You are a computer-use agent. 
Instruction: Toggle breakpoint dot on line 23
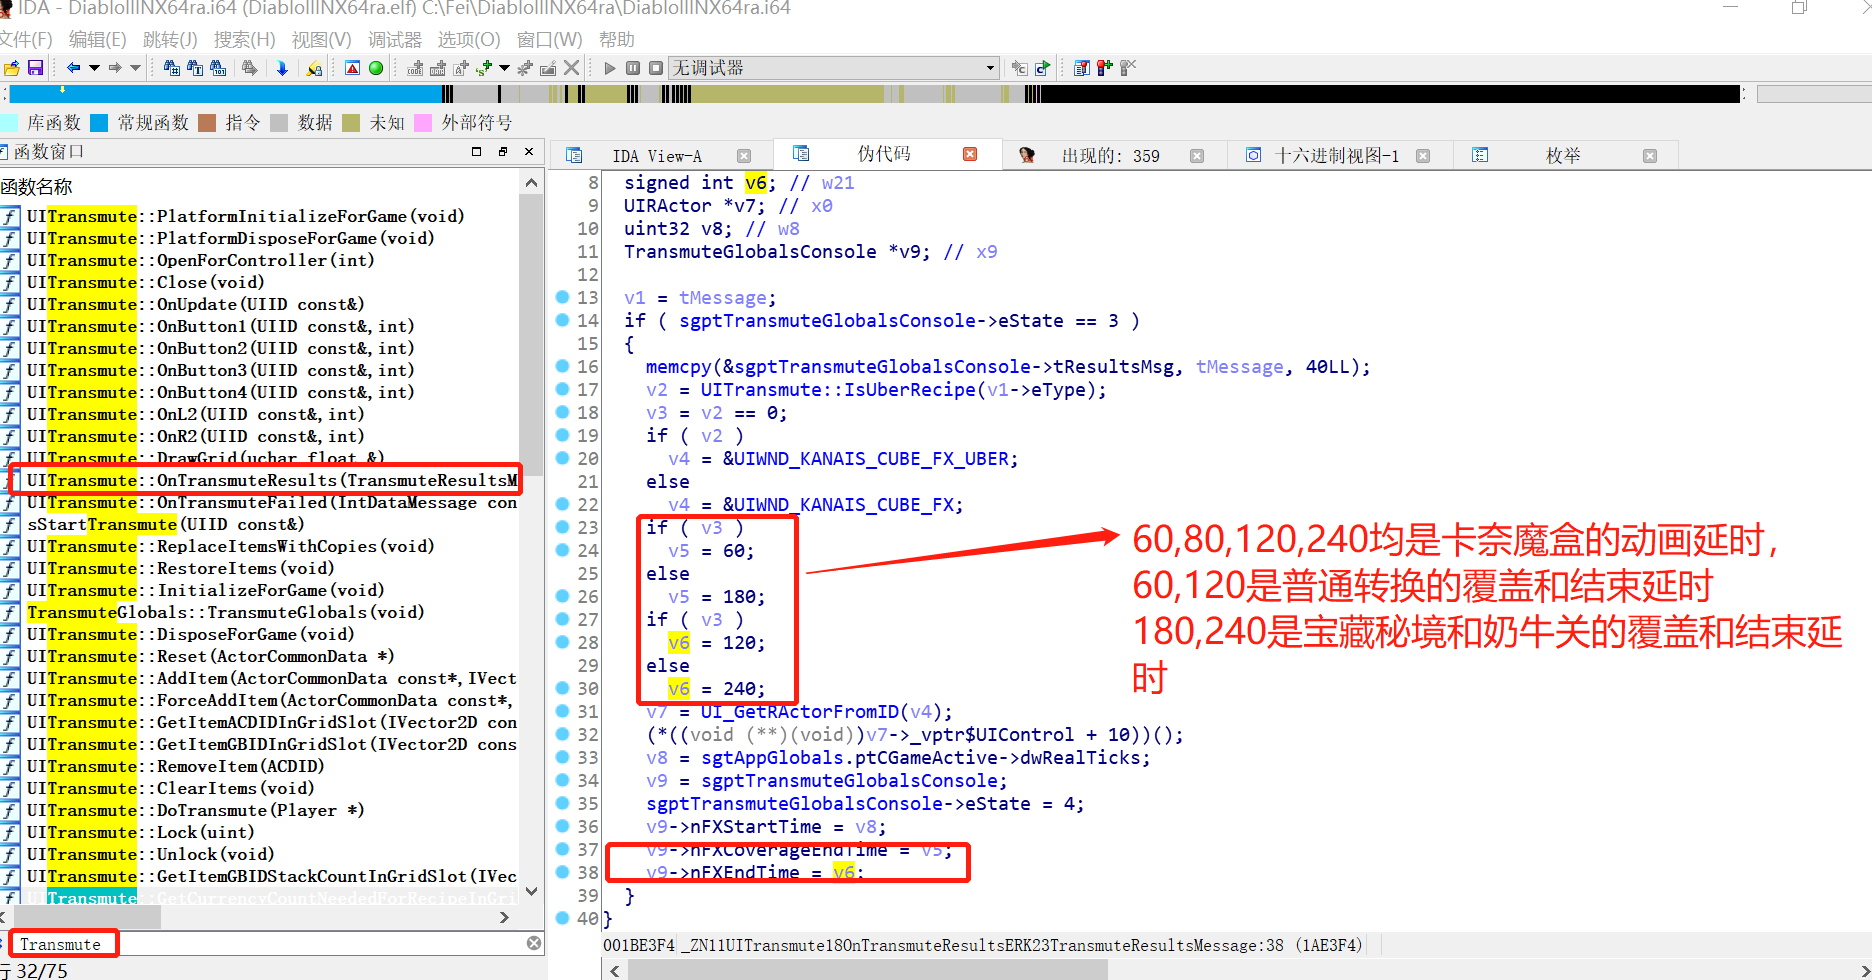pyautogui.click(x=562, y=527)
